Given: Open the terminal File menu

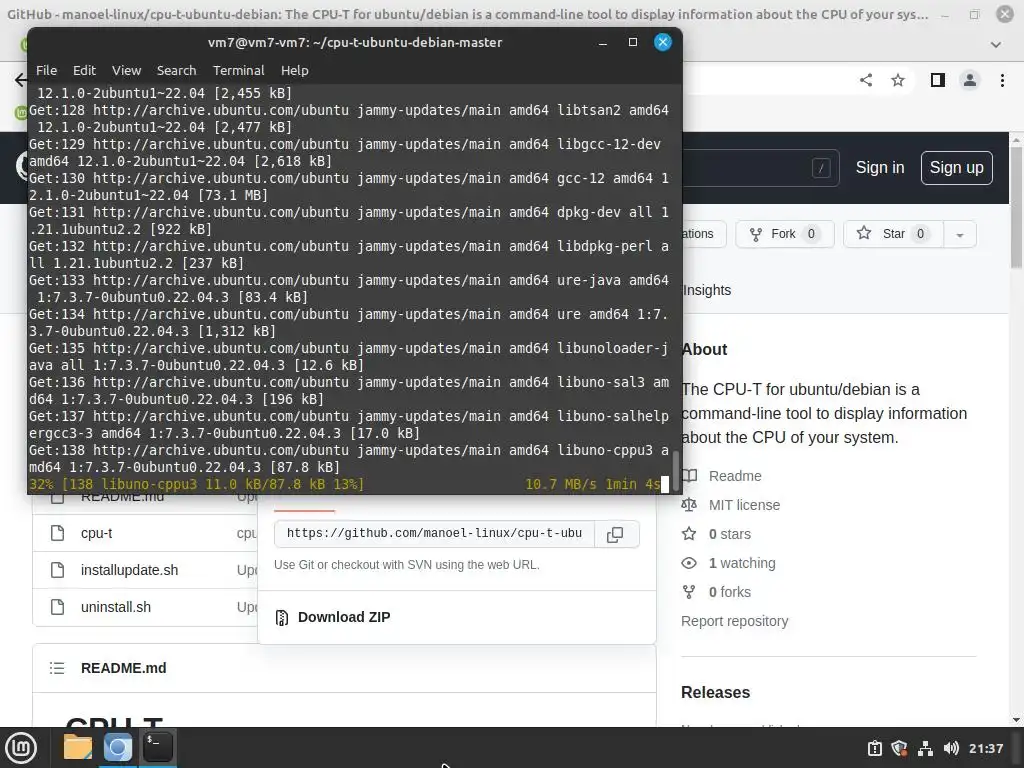Looking at the screenshot, I should (46, 71).
